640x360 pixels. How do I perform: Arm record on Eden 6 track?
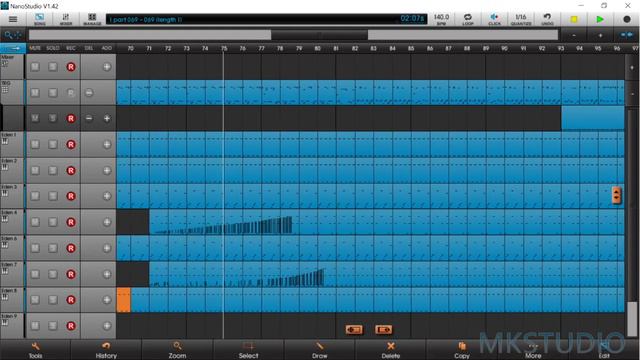(x=71, y=248)
